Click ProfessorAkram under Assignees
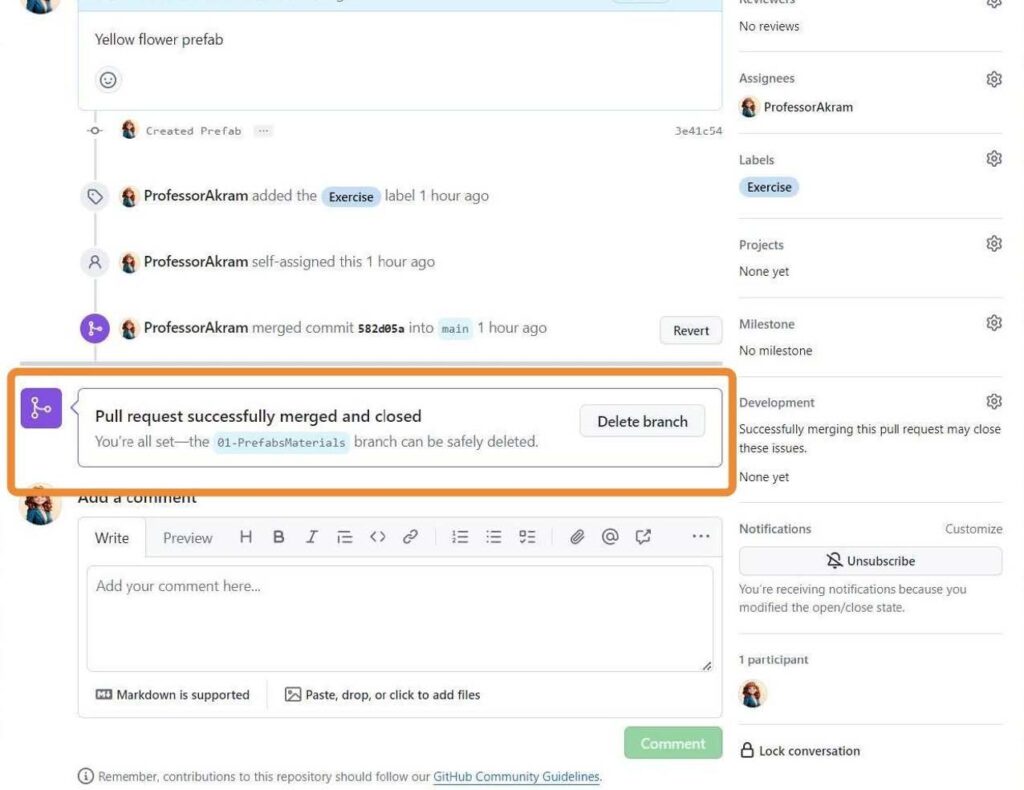 pos(808,107)
